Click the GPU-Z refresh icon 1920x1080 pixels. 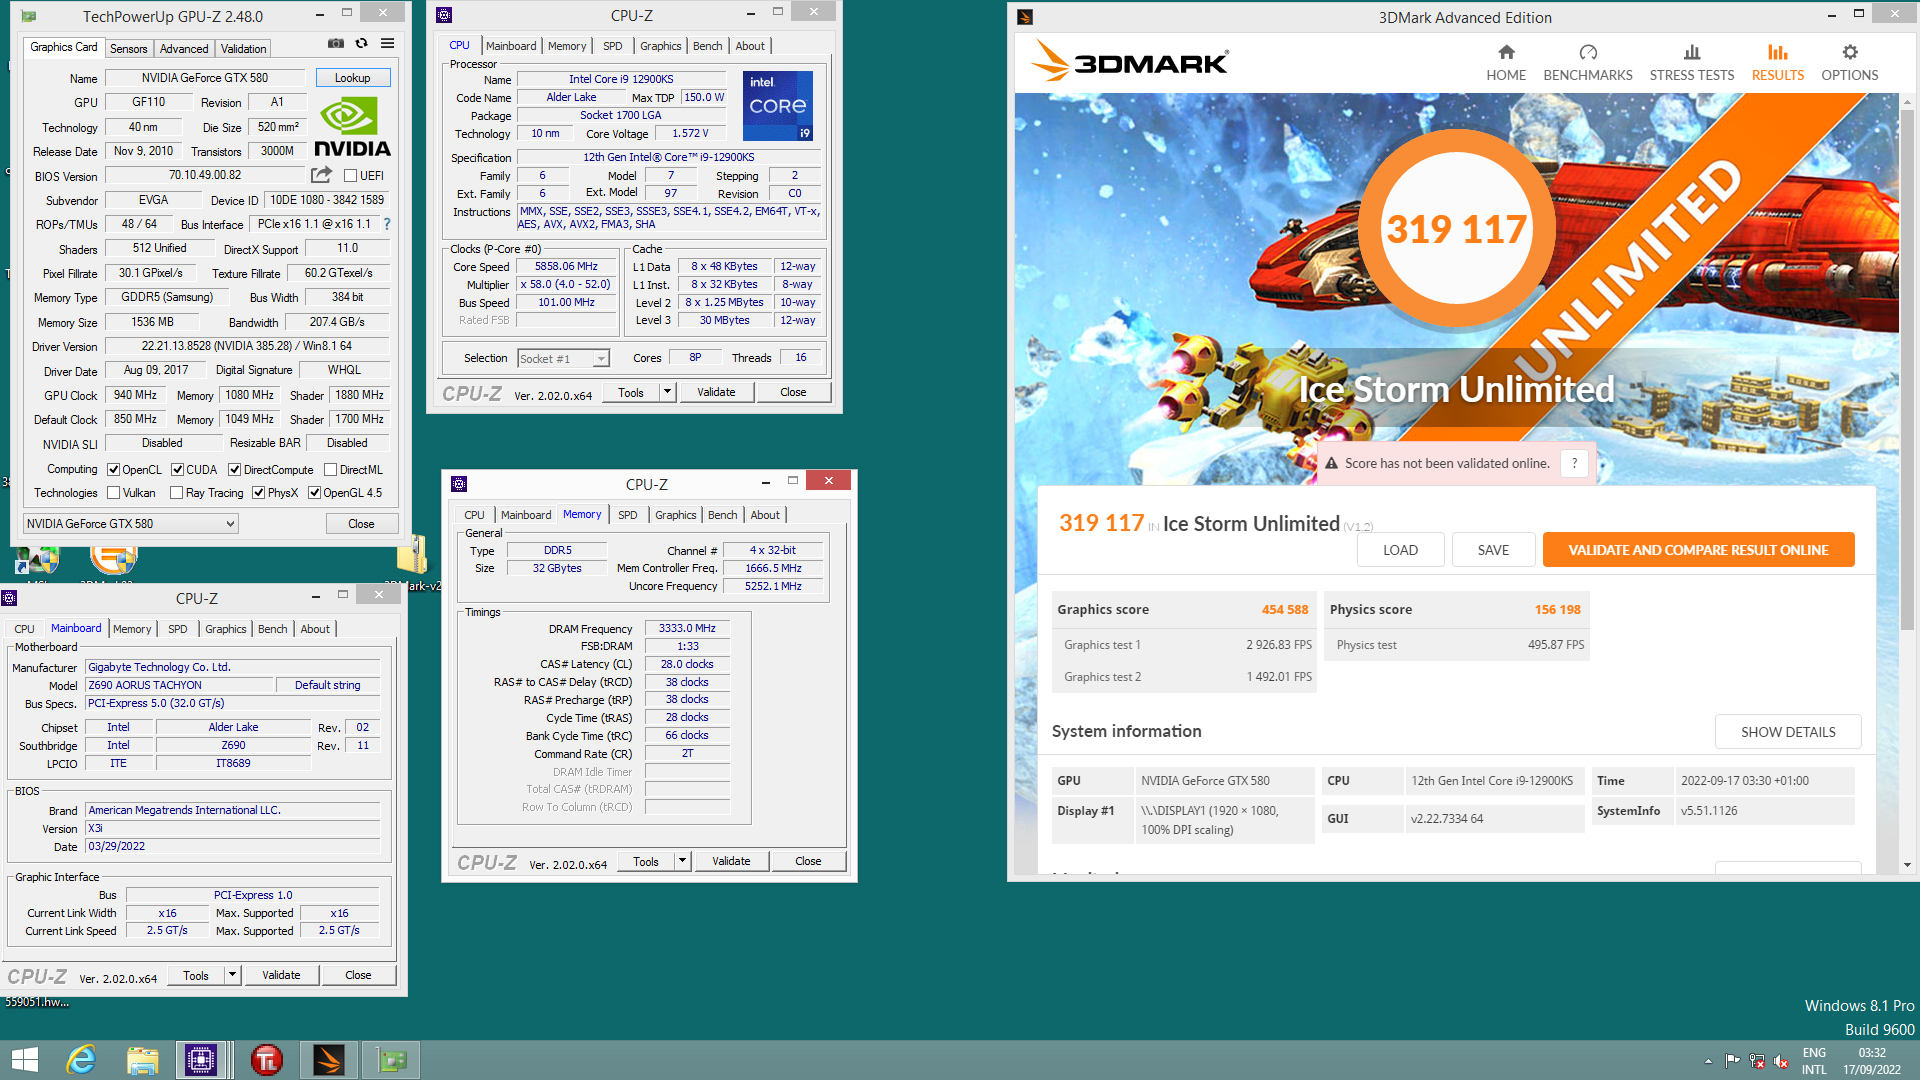coord(362,44)
